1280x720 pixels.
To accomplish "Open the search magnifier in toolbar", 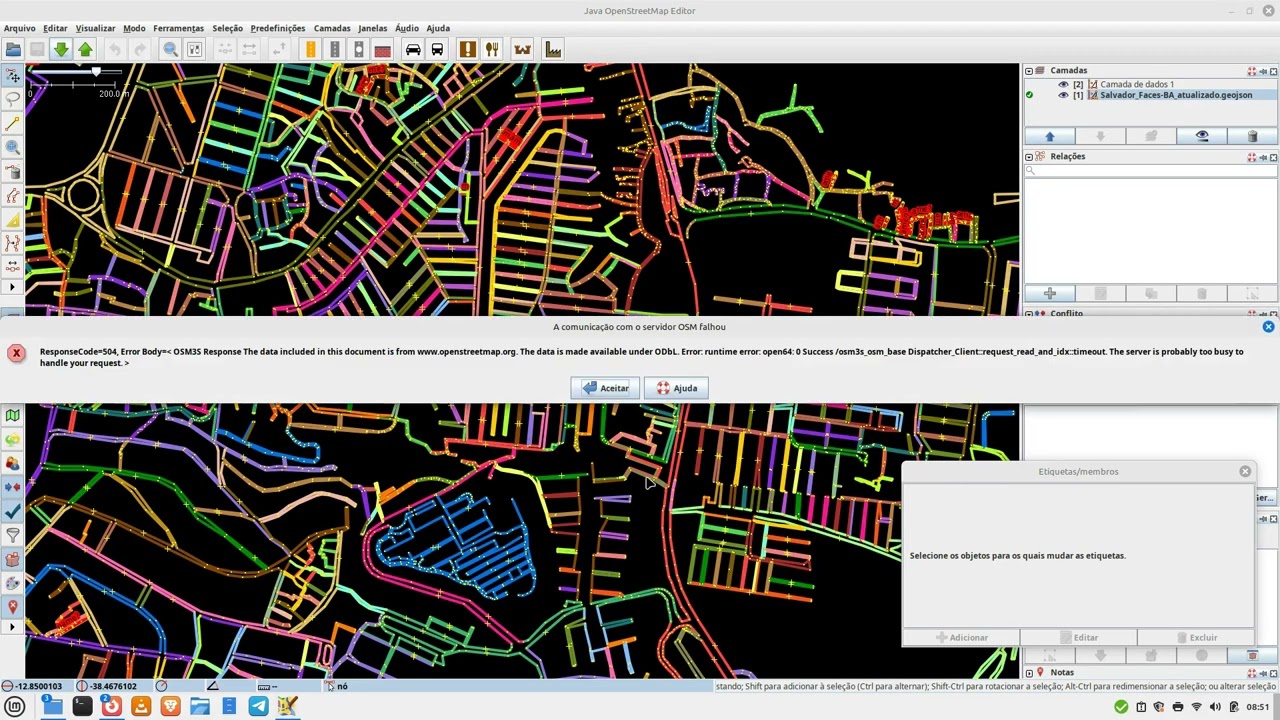I will tap(171, 50).
